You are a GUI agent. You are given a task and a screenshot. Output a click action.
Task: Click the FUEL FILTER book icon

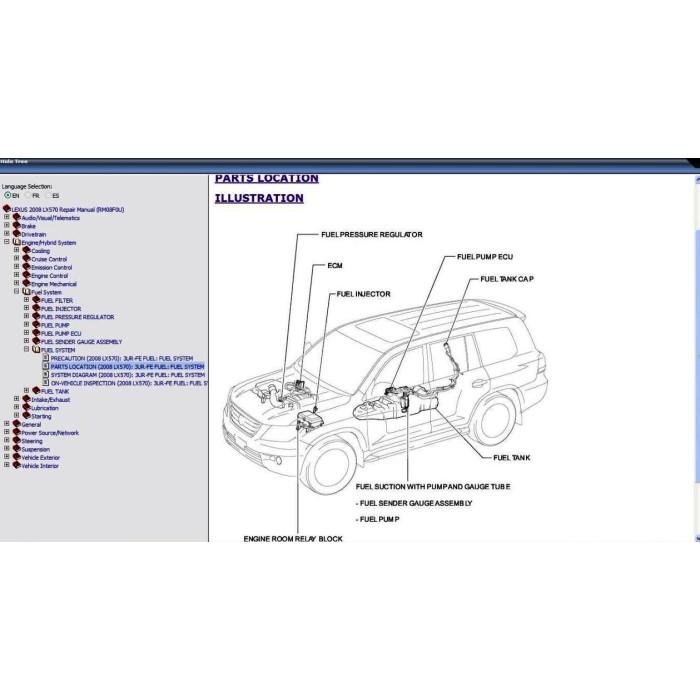coord(36,300)
